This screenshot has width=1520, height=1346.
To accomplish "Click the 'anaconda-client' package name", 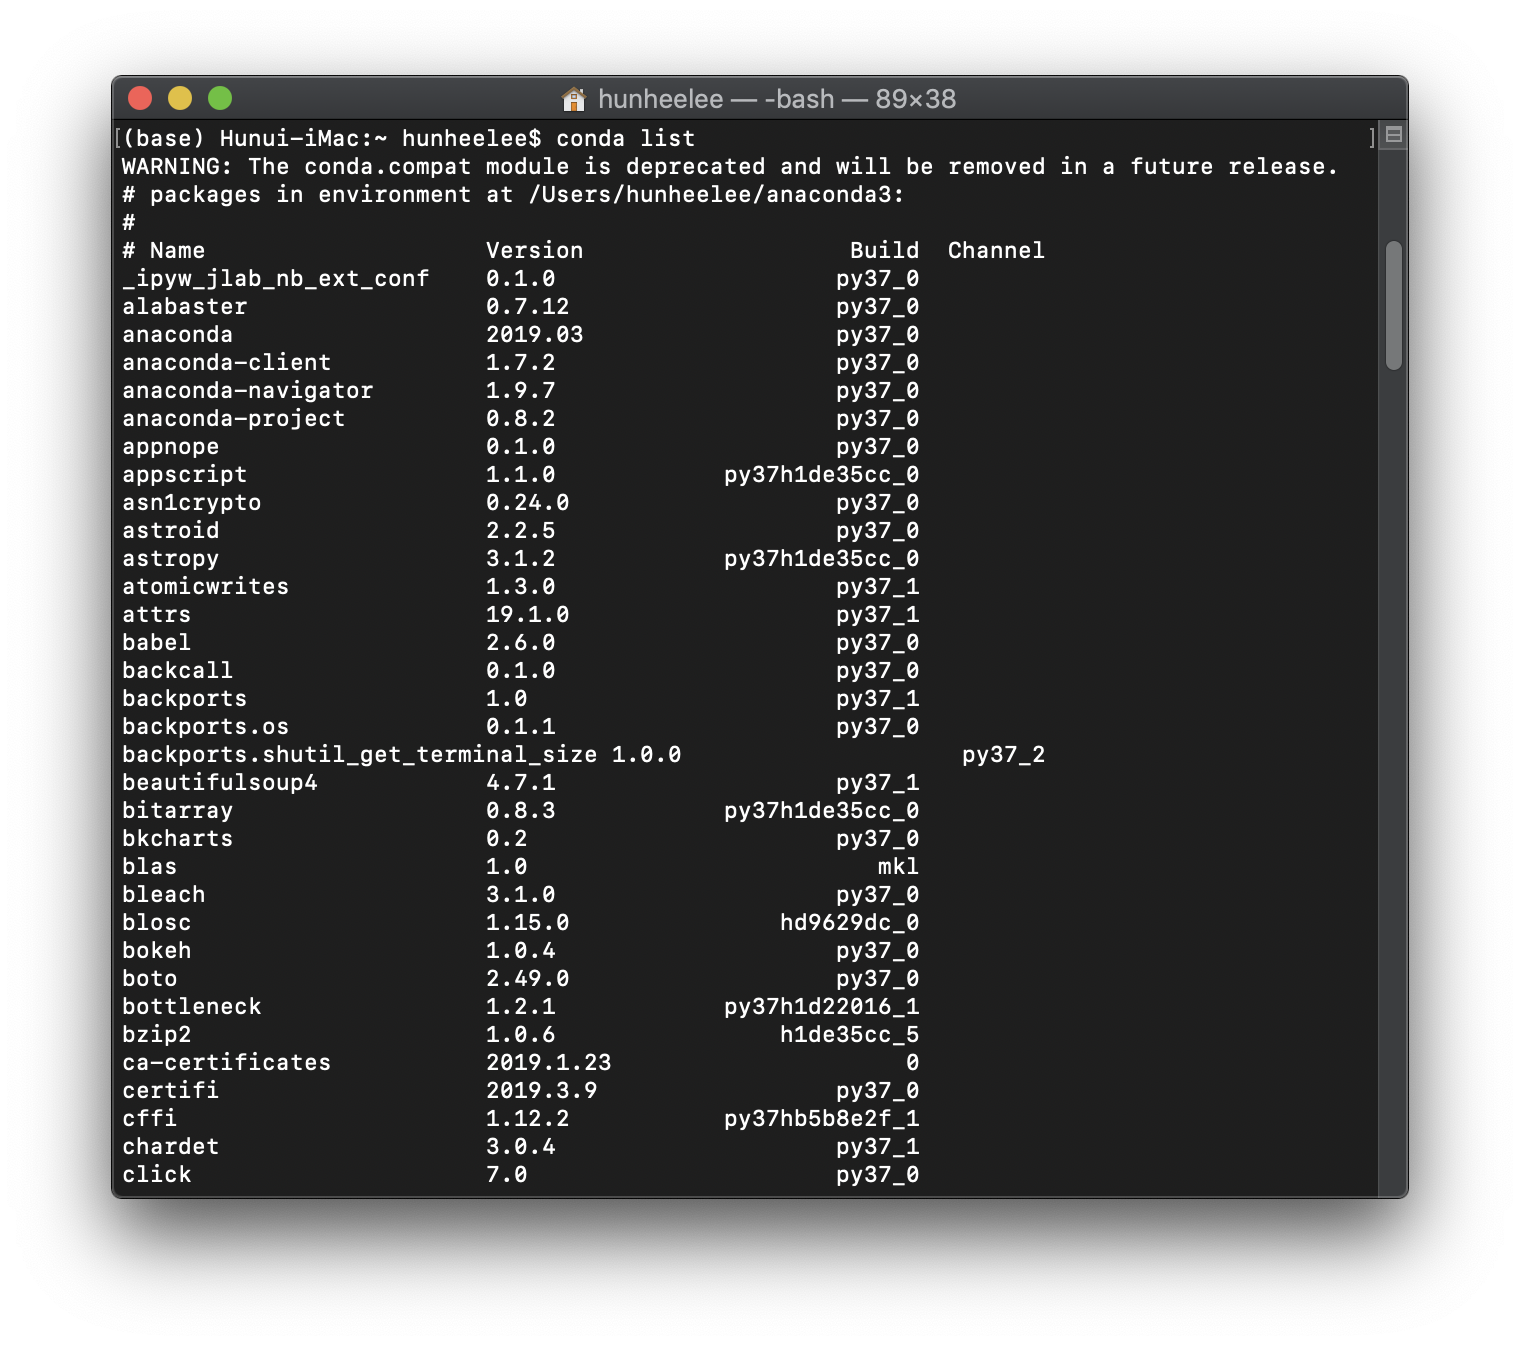I will [227, 362].
